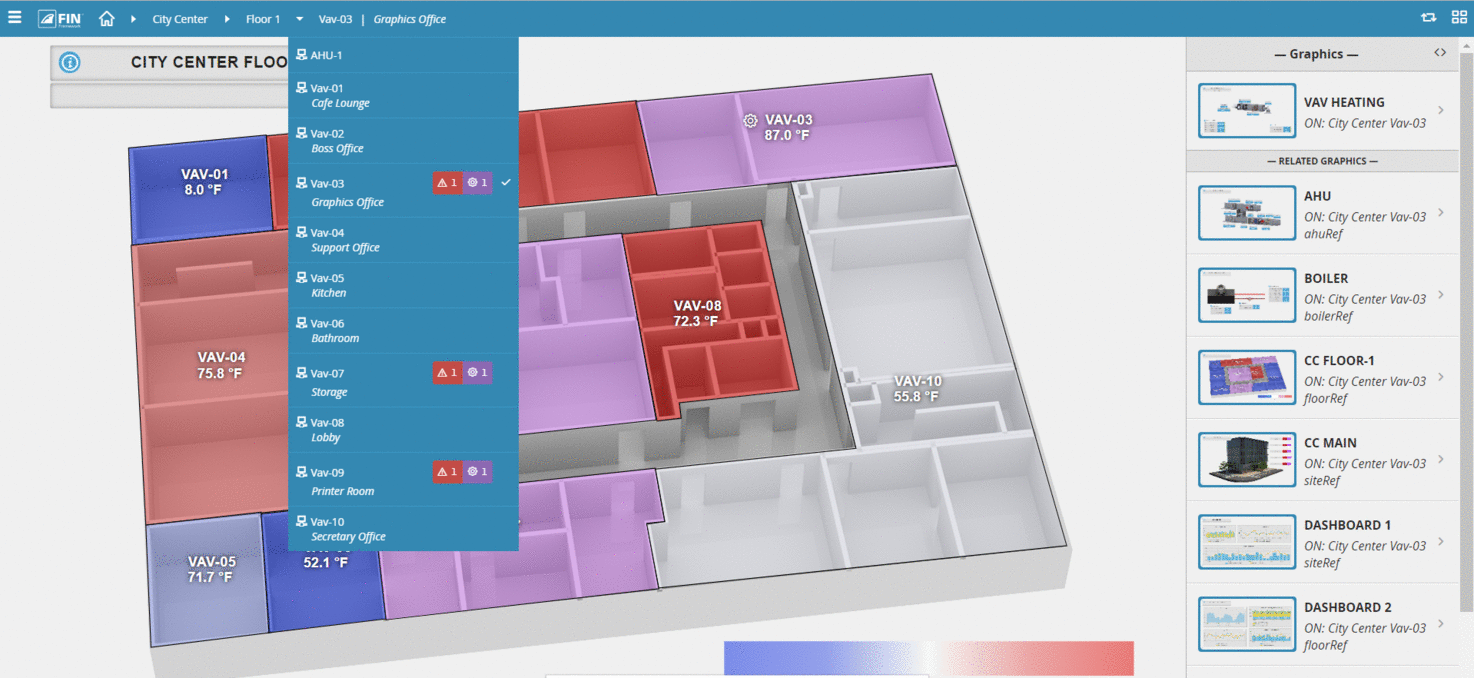Click the temperature color gradient legend
1474x678 pixels.
[x=928, y=658]
